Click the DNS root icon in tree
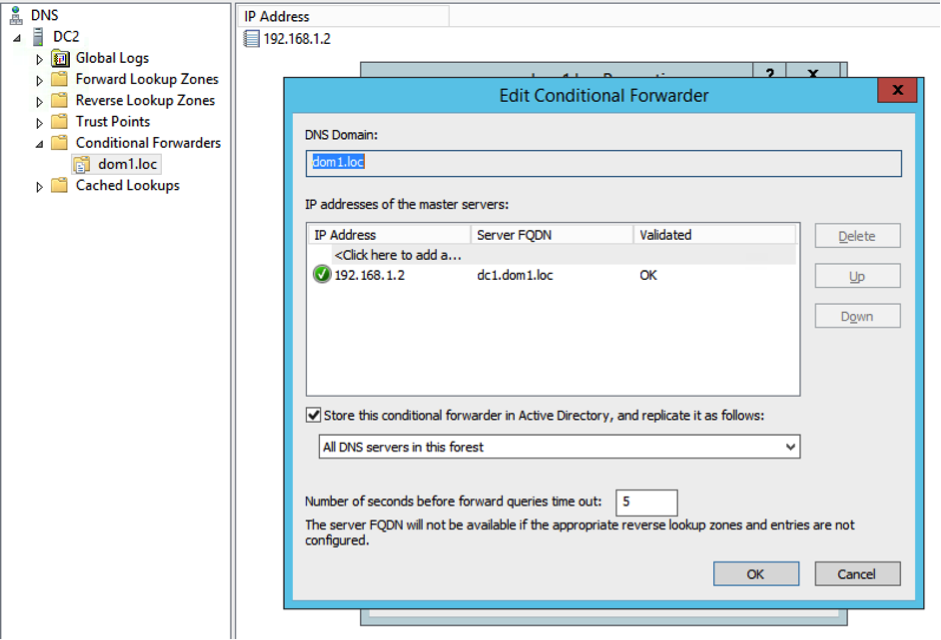 click(x=15, y=15)
